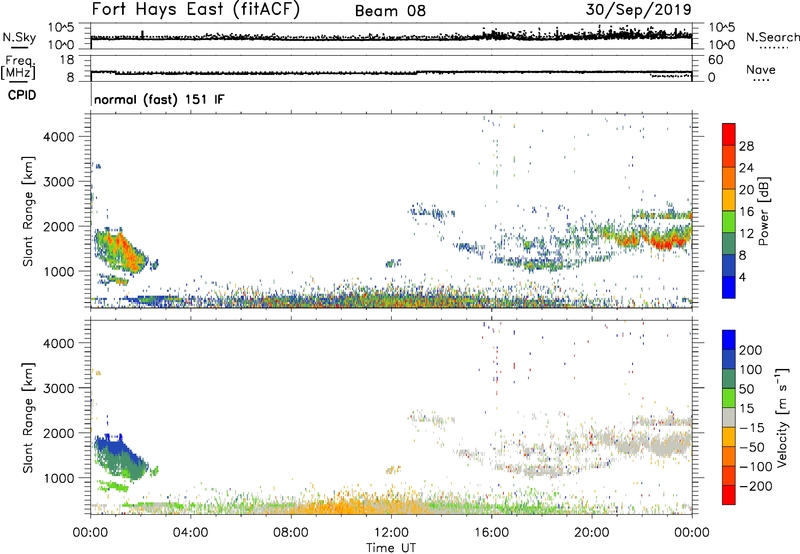Click the 'N.Search' legend label
The image size is (800, 554).
772,37
